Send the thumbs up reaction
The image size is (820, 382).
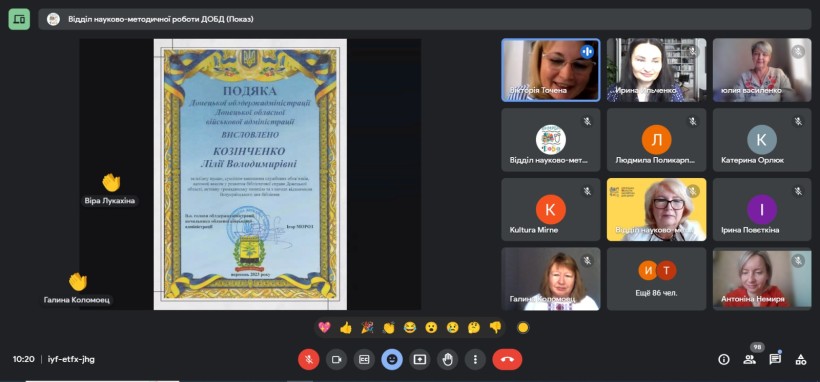(346, 328)
